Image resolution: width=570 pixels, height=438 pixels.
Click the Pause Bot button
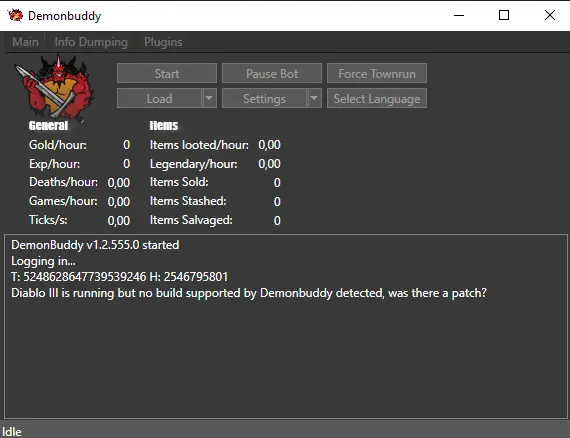pyautogui.click(x=272, y=73)
